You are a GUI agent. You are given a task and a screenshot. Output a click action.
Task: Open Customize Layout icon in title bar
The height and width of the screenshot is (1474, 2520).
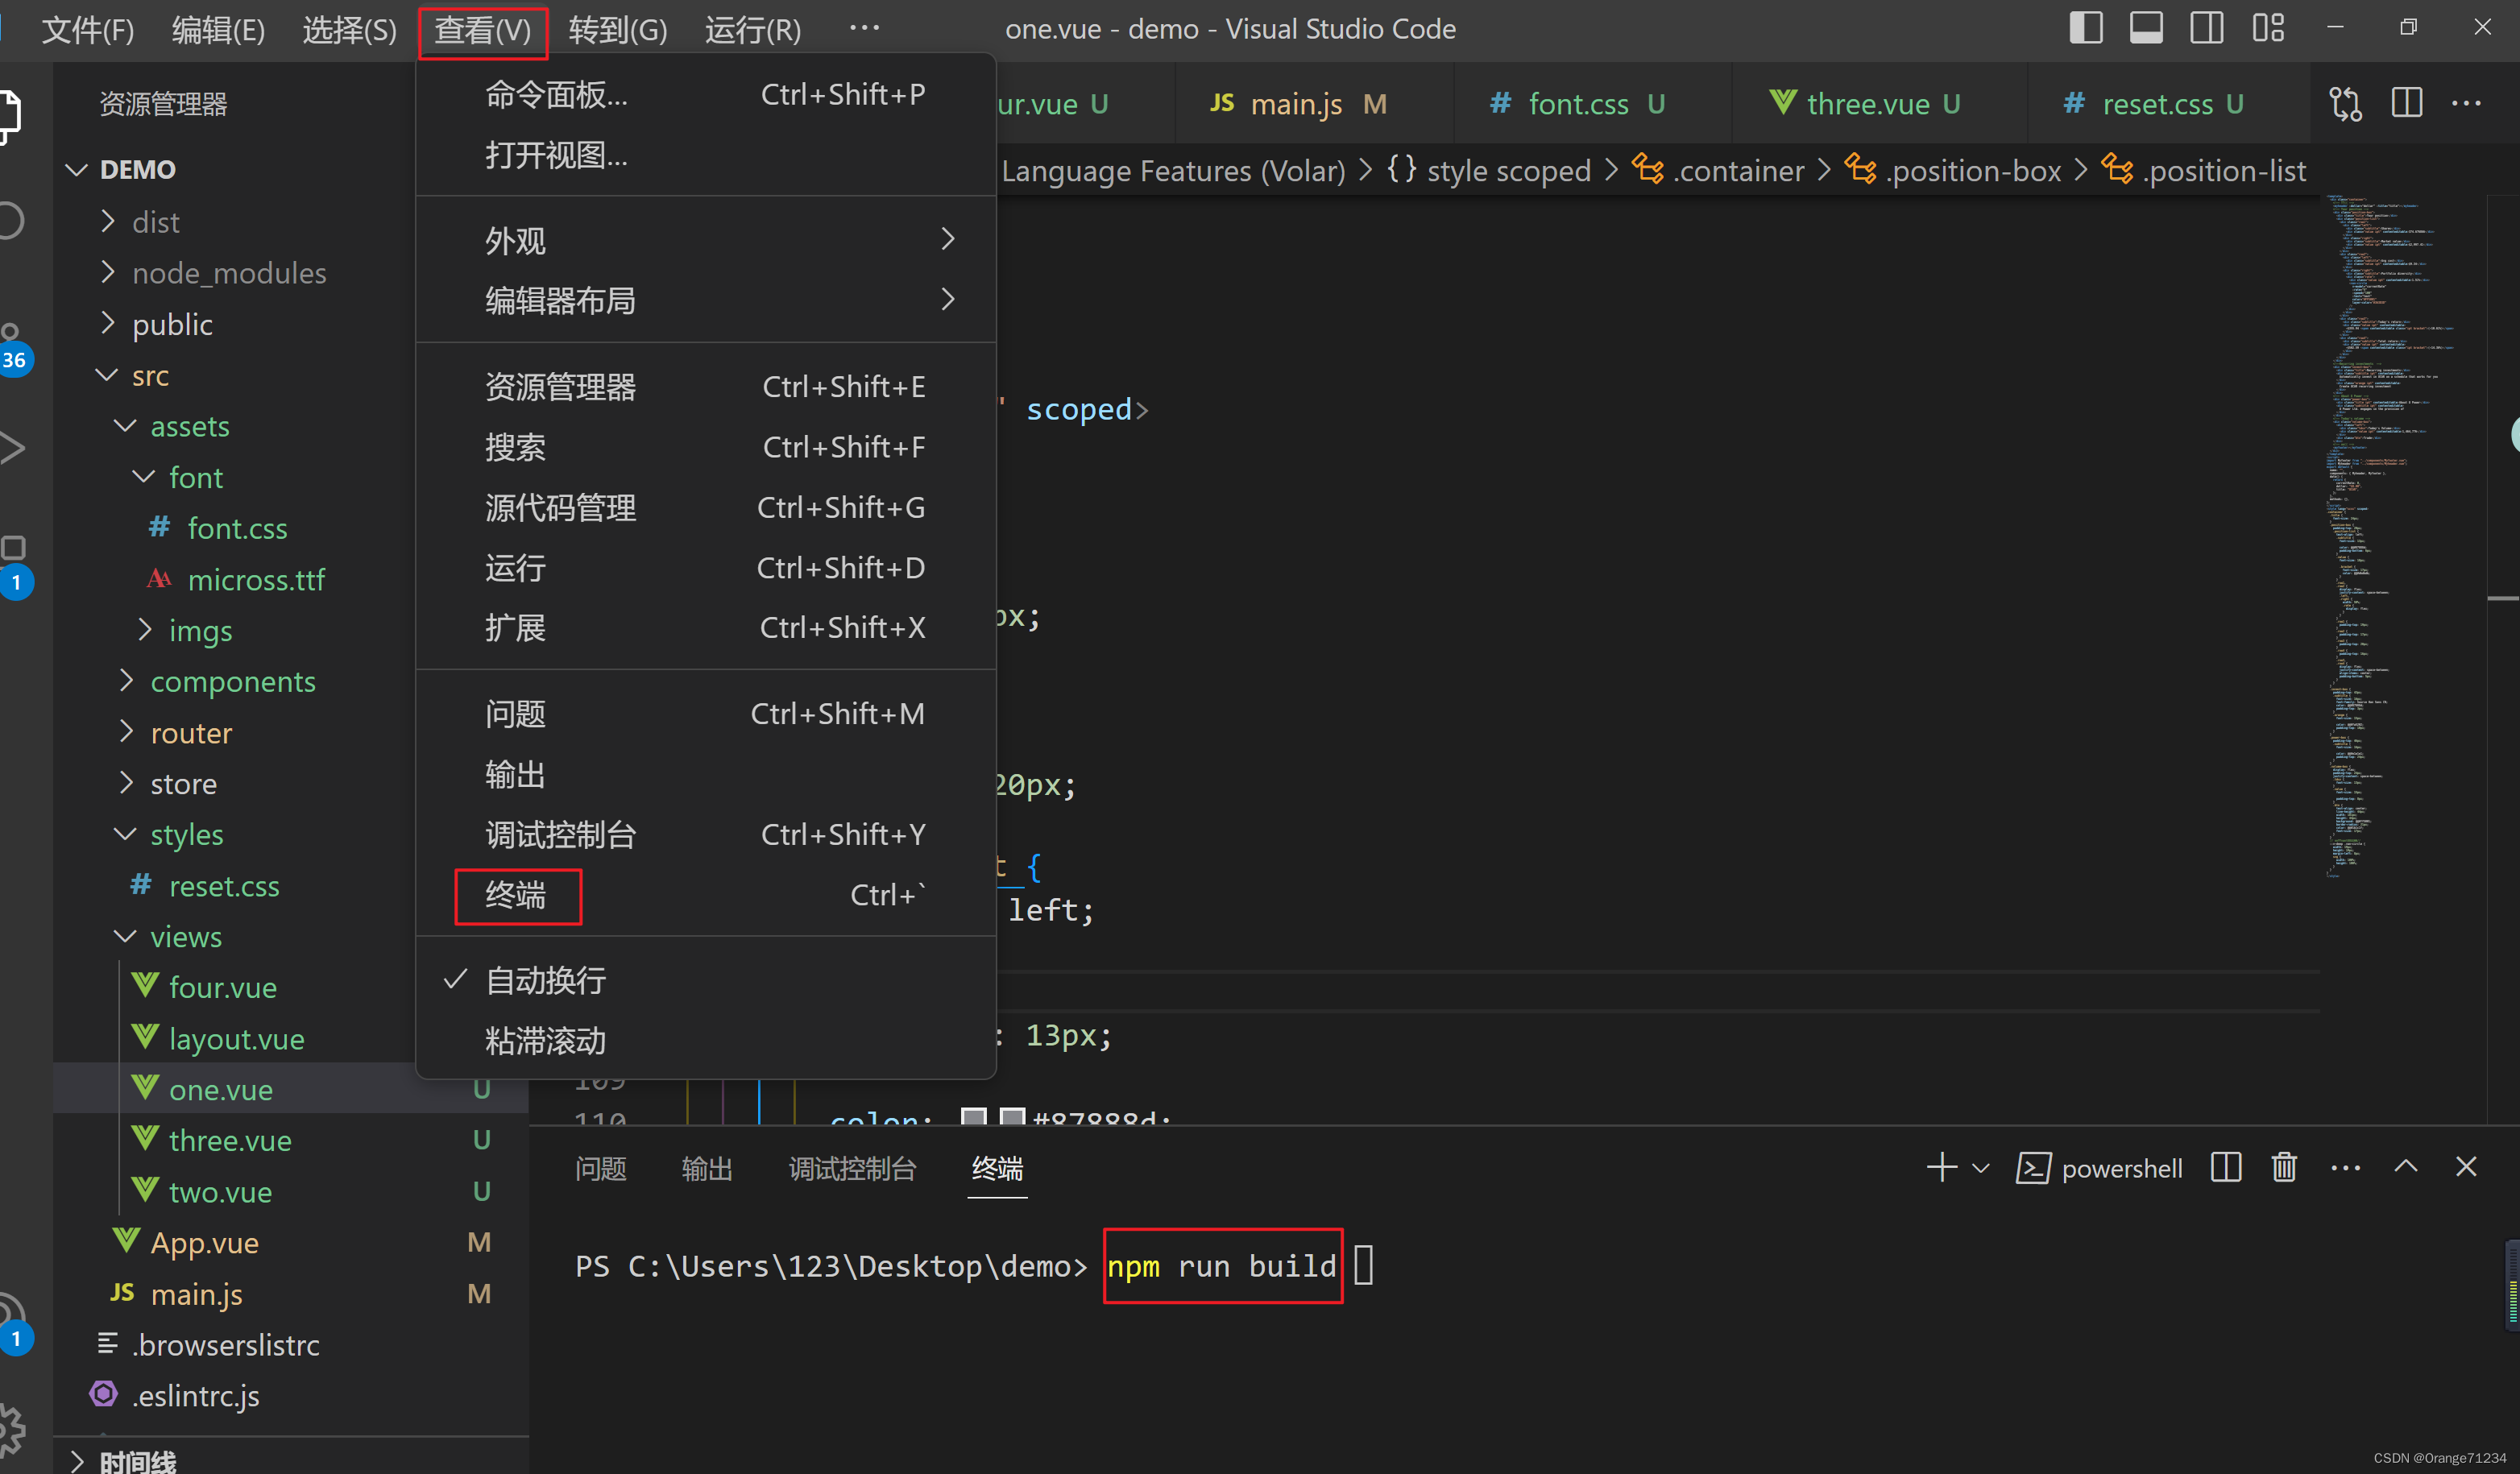pos(2267,27)
